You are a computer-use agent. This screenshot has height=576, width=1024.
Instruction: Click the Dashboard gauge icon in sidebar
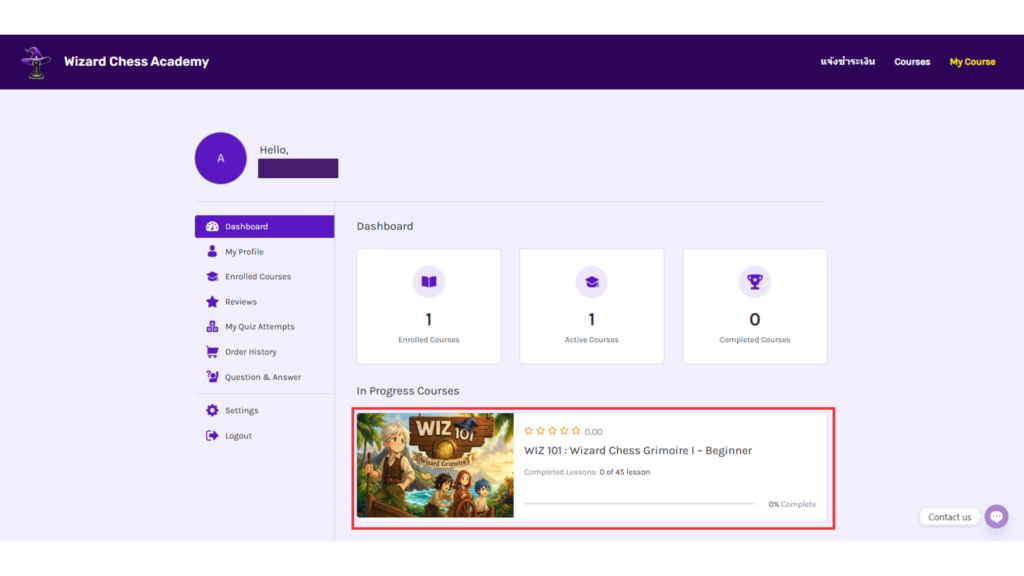(212, 227)
